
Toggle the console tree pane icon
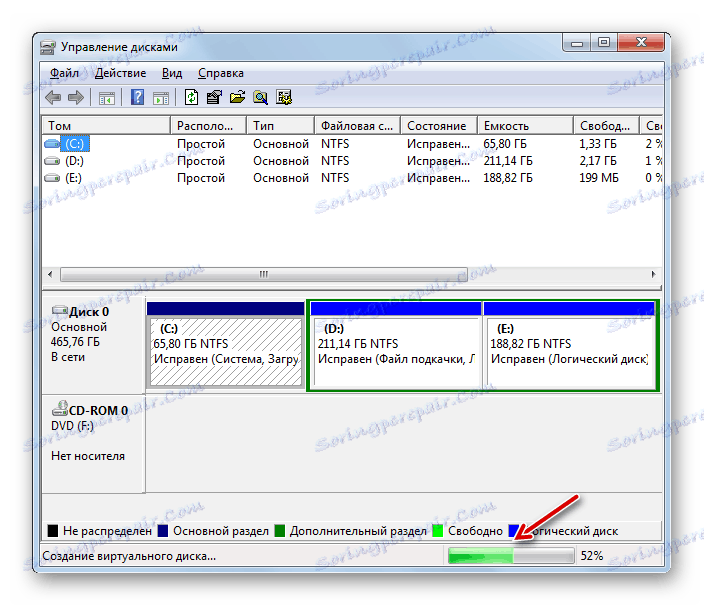107,97
